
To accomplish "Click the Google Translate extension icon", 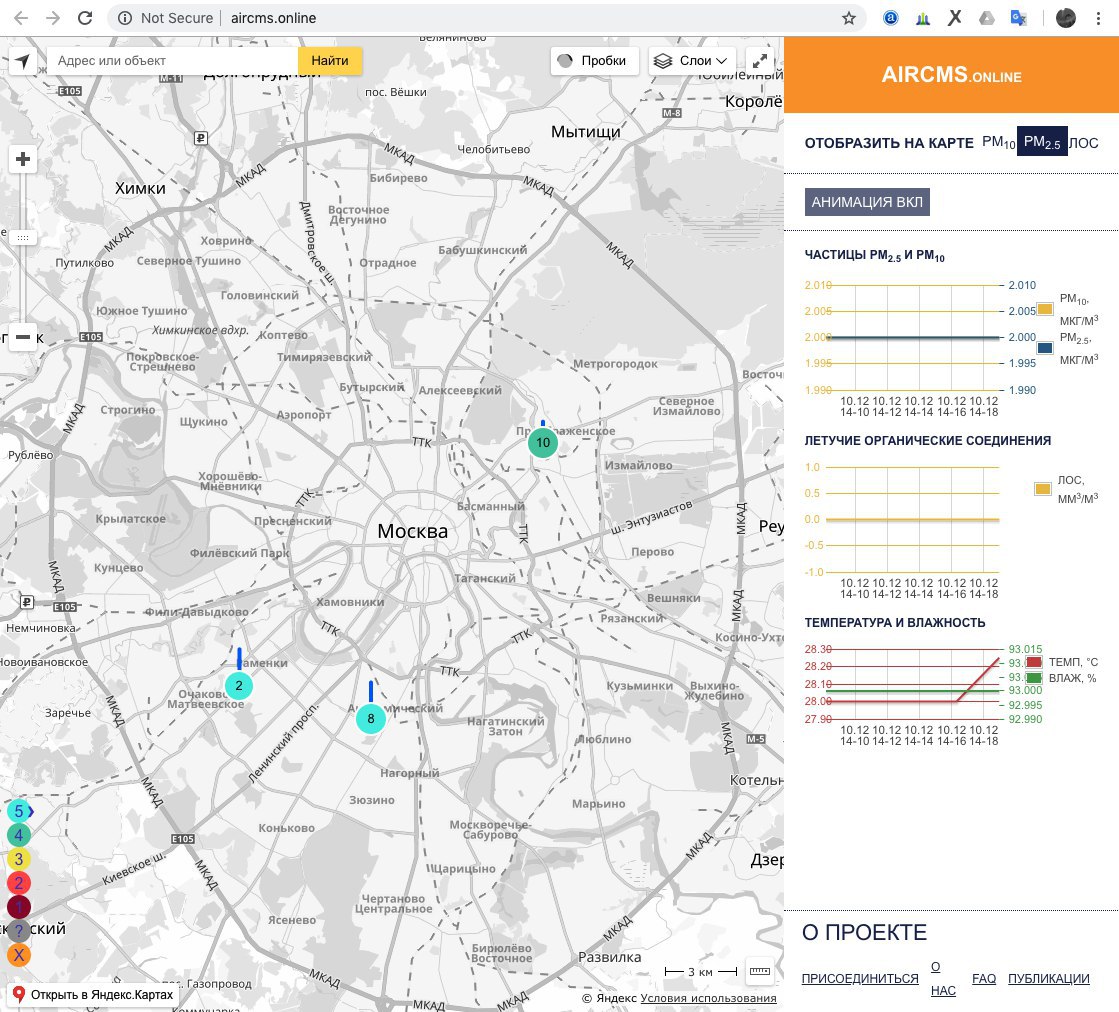I will (1019, 18).
